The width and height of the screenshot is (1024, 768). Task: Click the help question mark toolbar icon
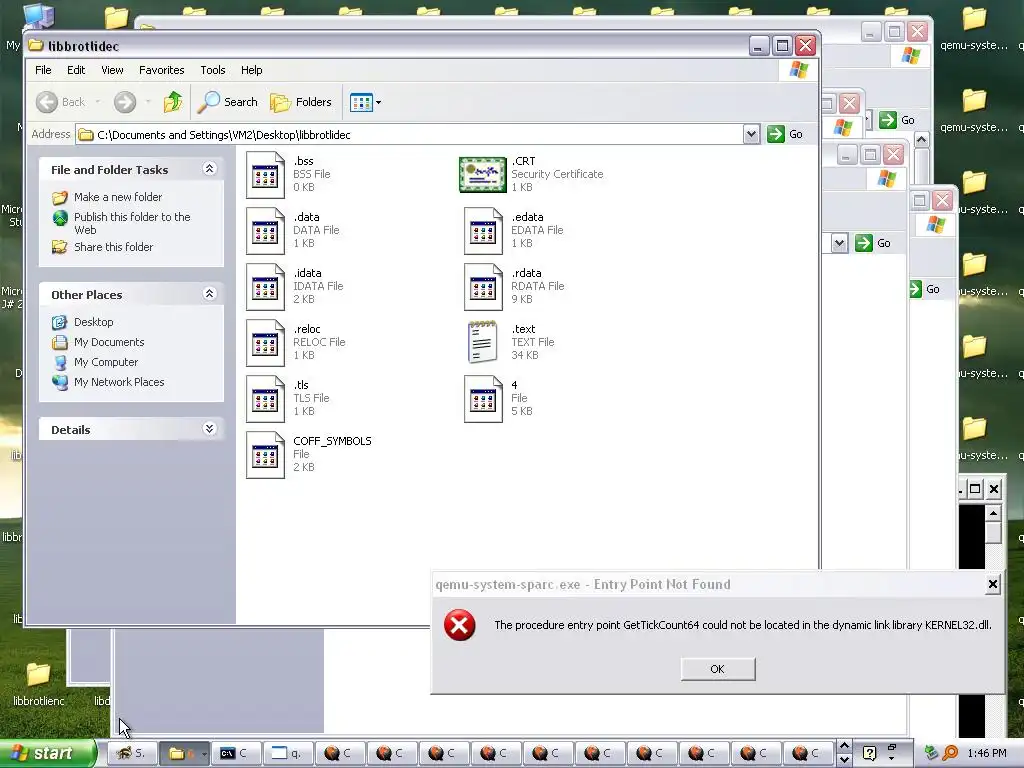click(869, 753)
